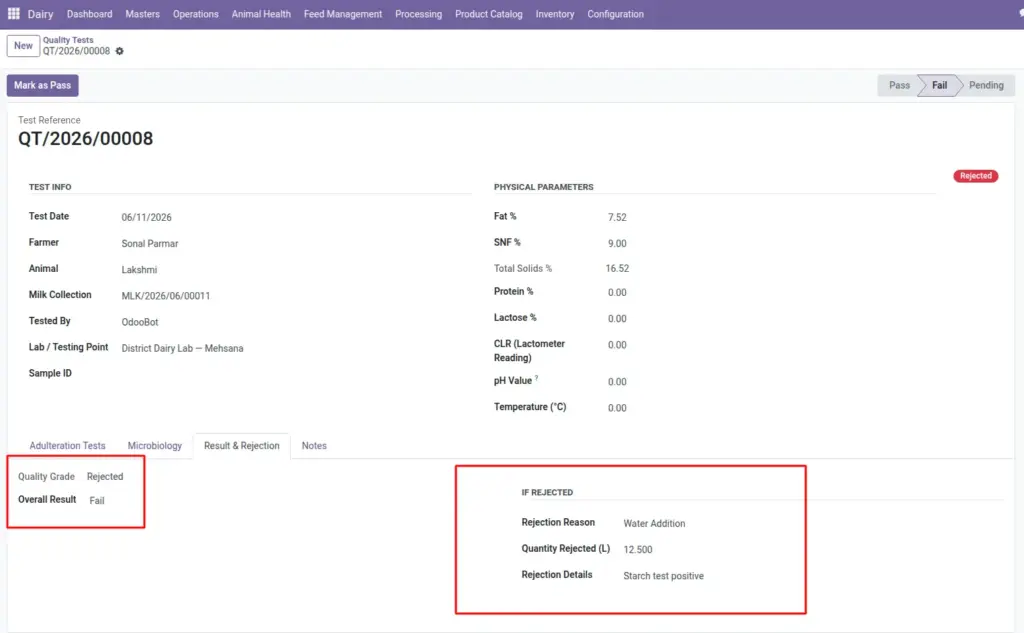Open the Dairy app home
The width and height of the screenshot is (1024, 633).
point(40,14)
